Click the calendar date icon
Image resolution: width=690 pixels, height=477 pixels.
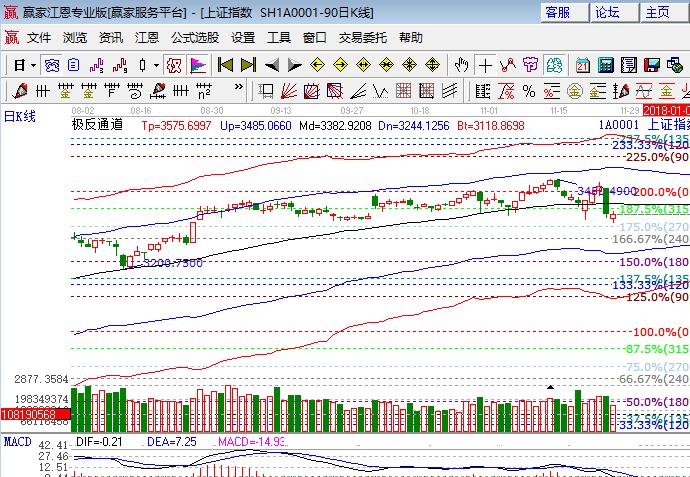coord(581,65)
